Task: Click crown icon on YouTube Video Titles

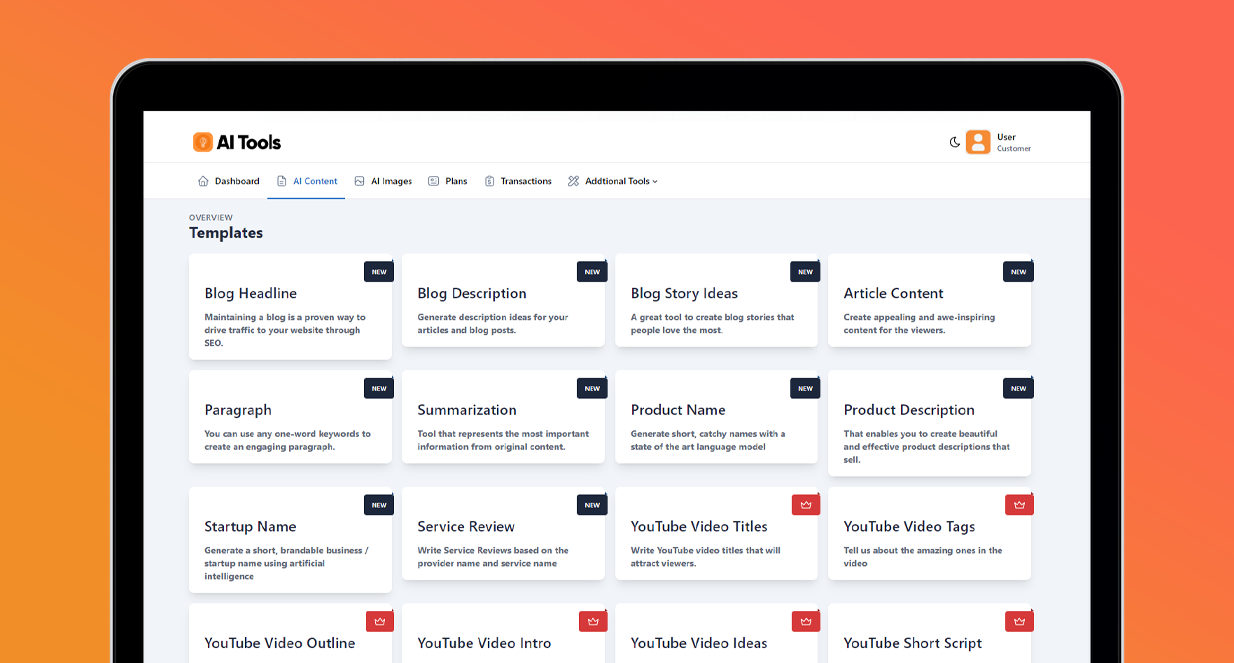Action: 806,504
